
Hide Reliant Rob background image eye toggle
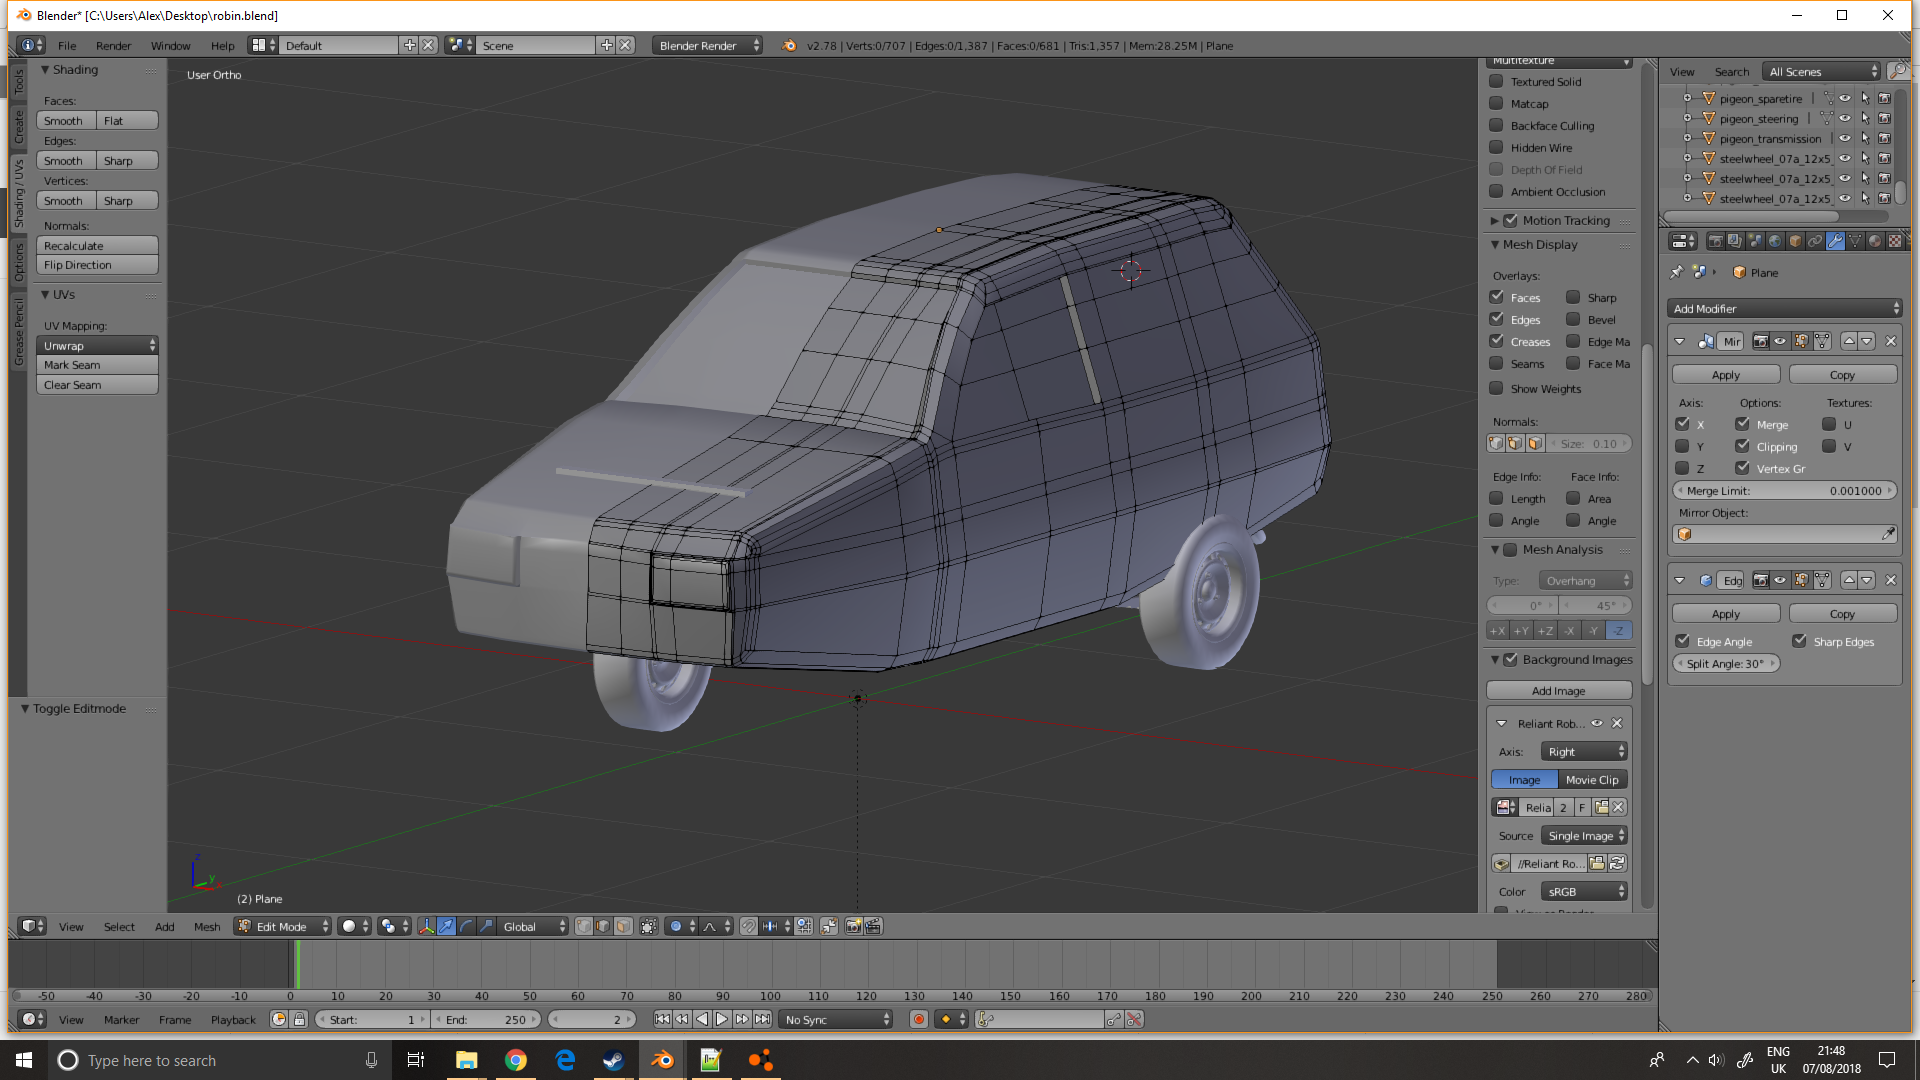(x=1597, y=723)
